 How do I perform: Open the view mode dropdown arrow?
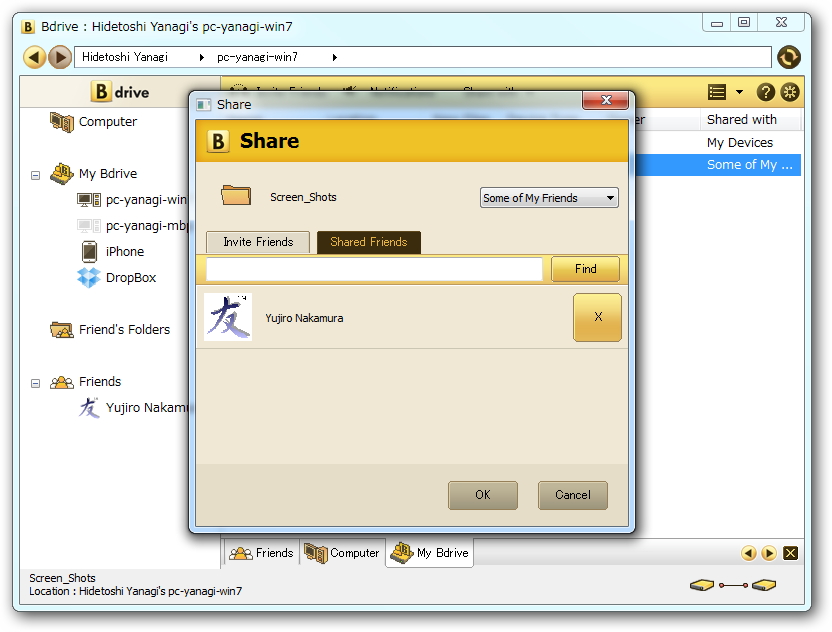click(x=739, y=92)
